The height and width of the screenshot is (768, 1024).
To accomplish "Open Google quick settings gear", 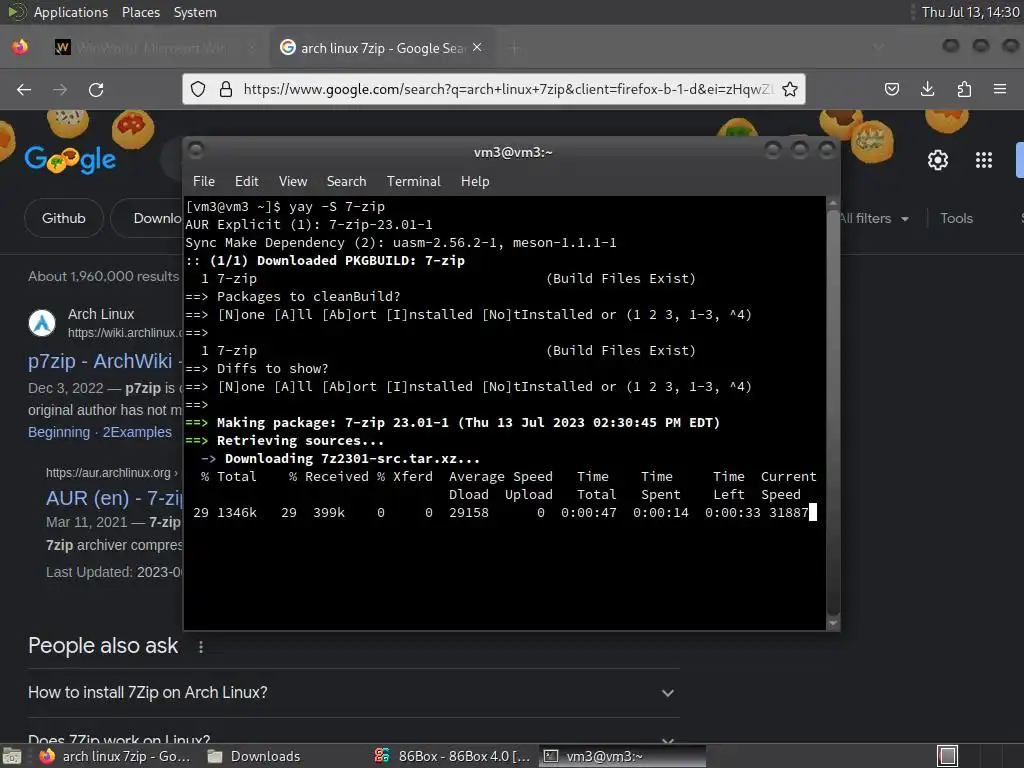I will pos(938,160).
